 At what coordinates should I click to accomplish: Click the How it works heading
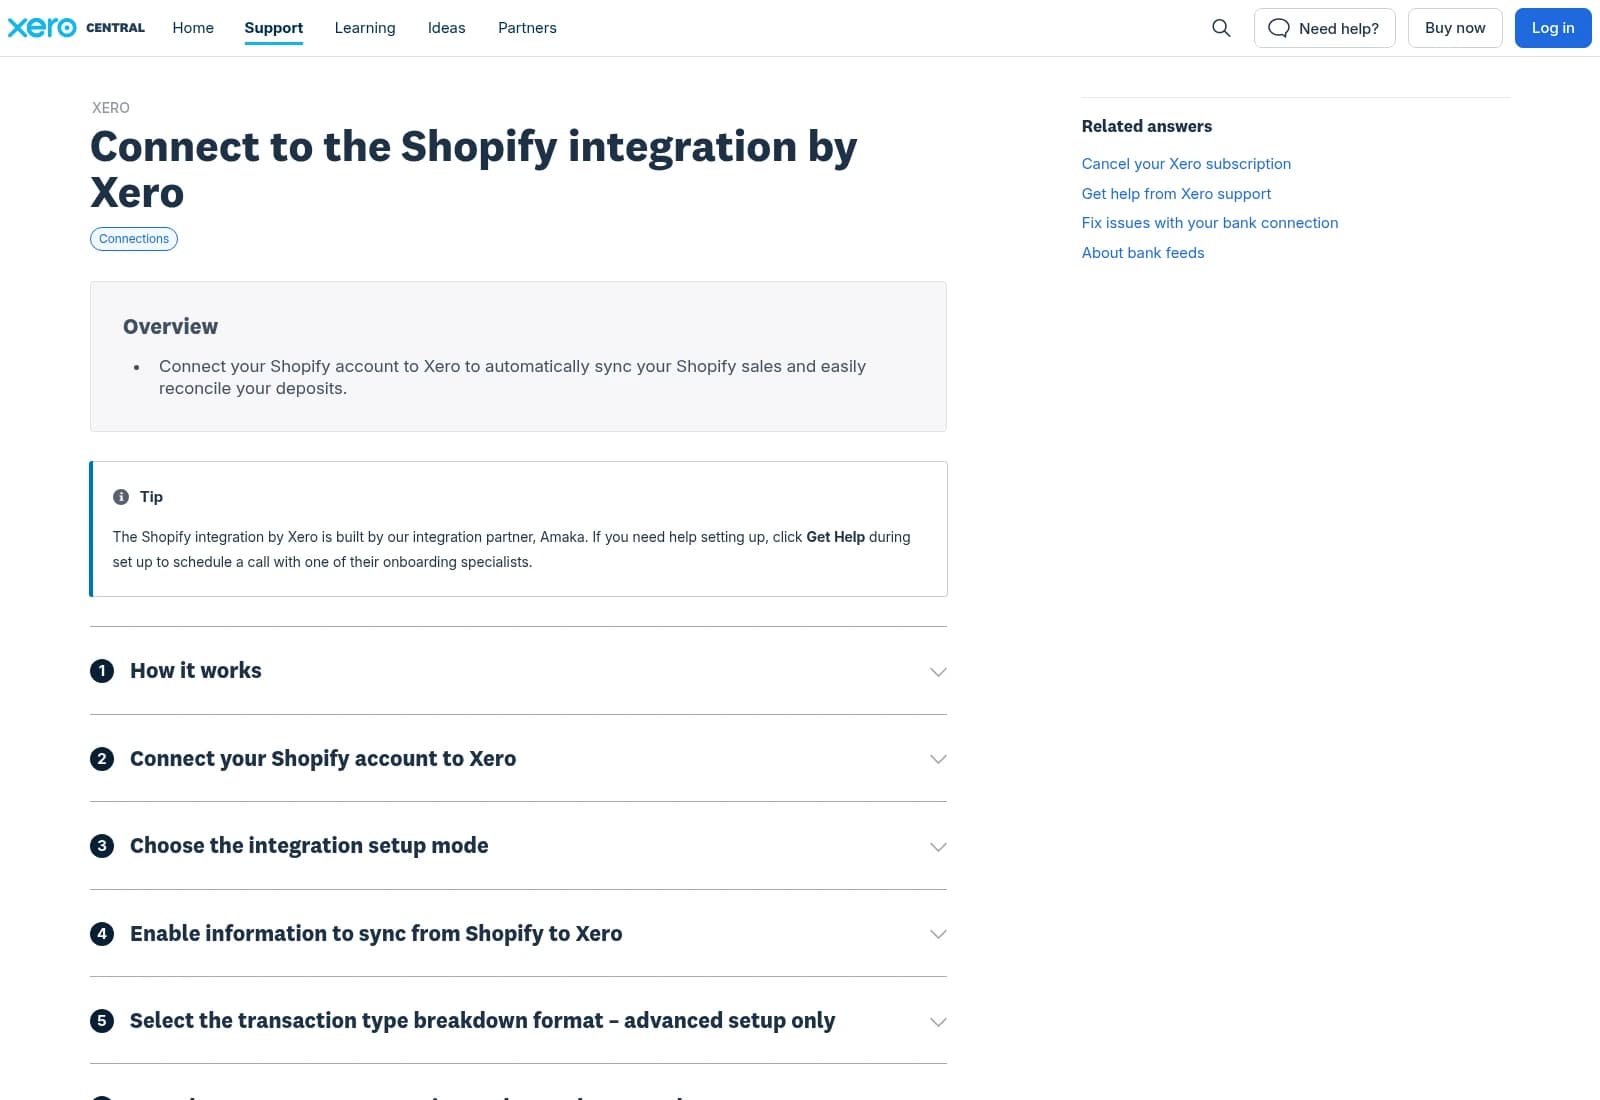click(x=196, y=671)
